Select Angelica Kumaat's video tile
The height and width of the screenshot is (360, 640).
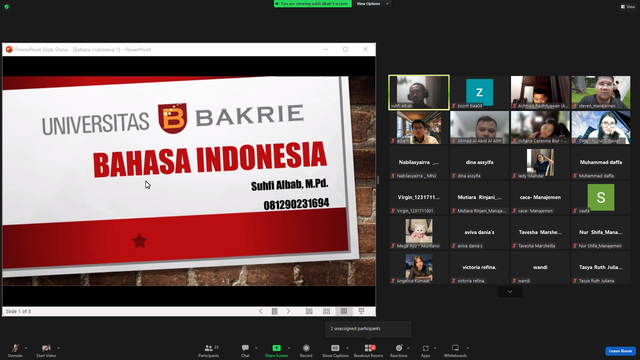point(419,268)
